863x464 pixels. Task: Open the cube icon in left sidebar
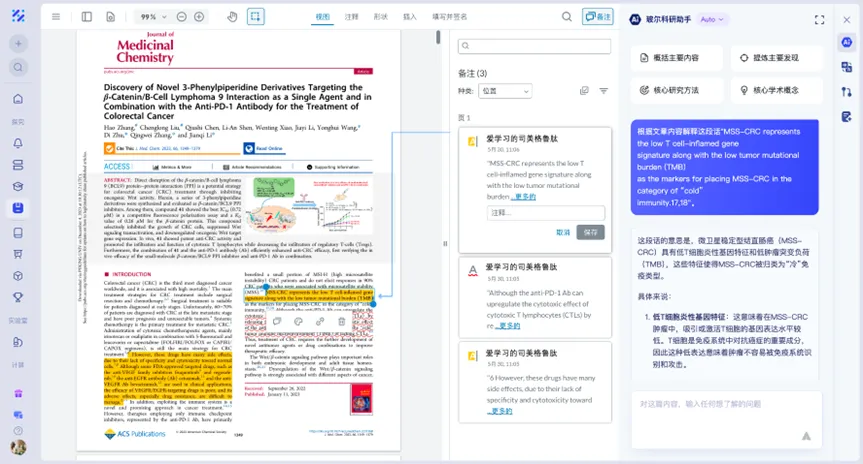[18, 276]
